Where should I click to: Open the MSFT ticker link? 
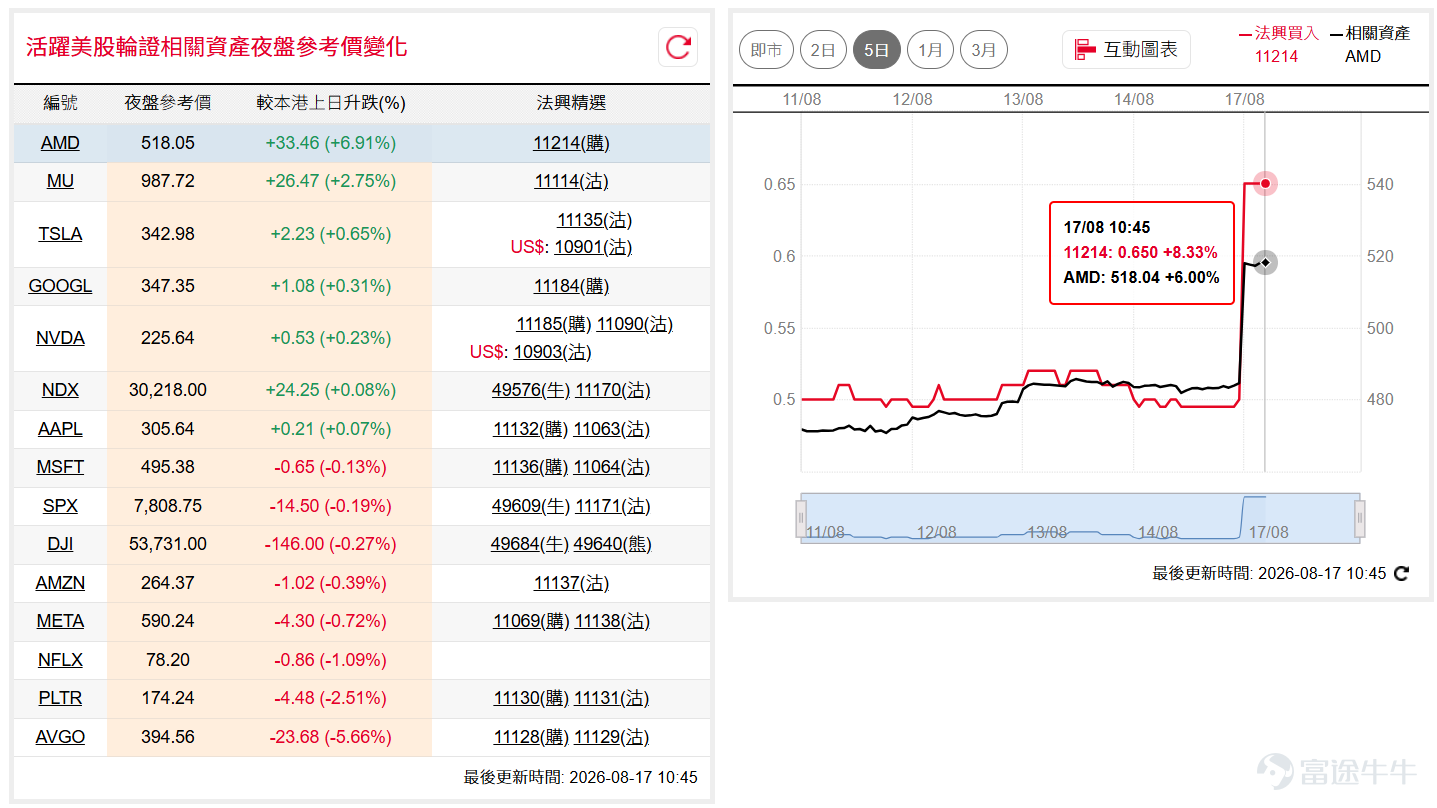[60, 467]
